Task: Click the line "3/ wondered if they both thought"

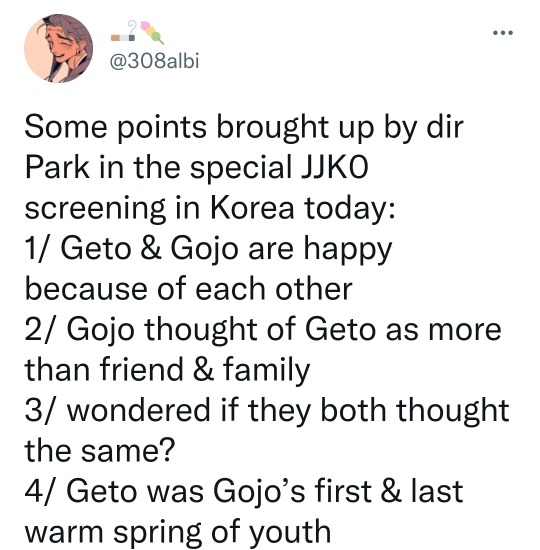Action: [x=267, y=411]
